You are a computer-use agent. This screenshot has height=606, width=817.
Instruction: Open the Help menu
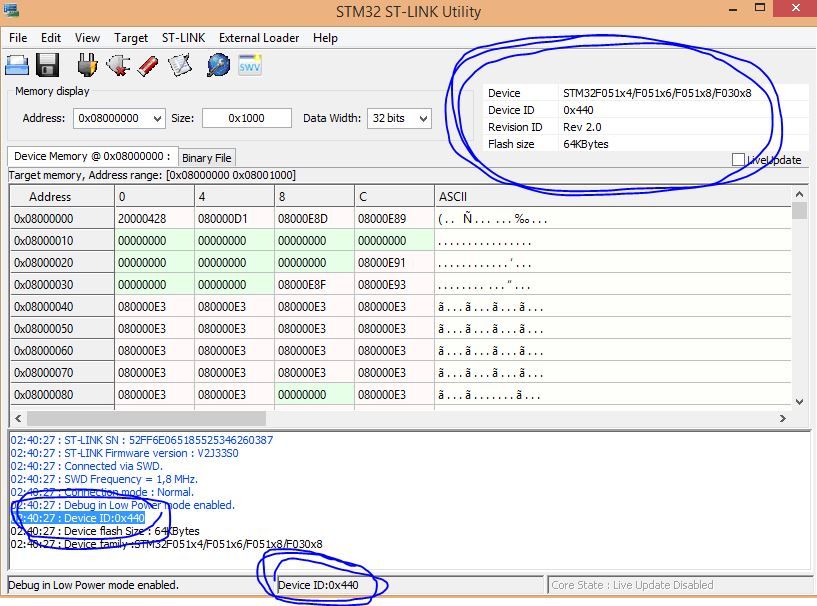click(325, 38)
